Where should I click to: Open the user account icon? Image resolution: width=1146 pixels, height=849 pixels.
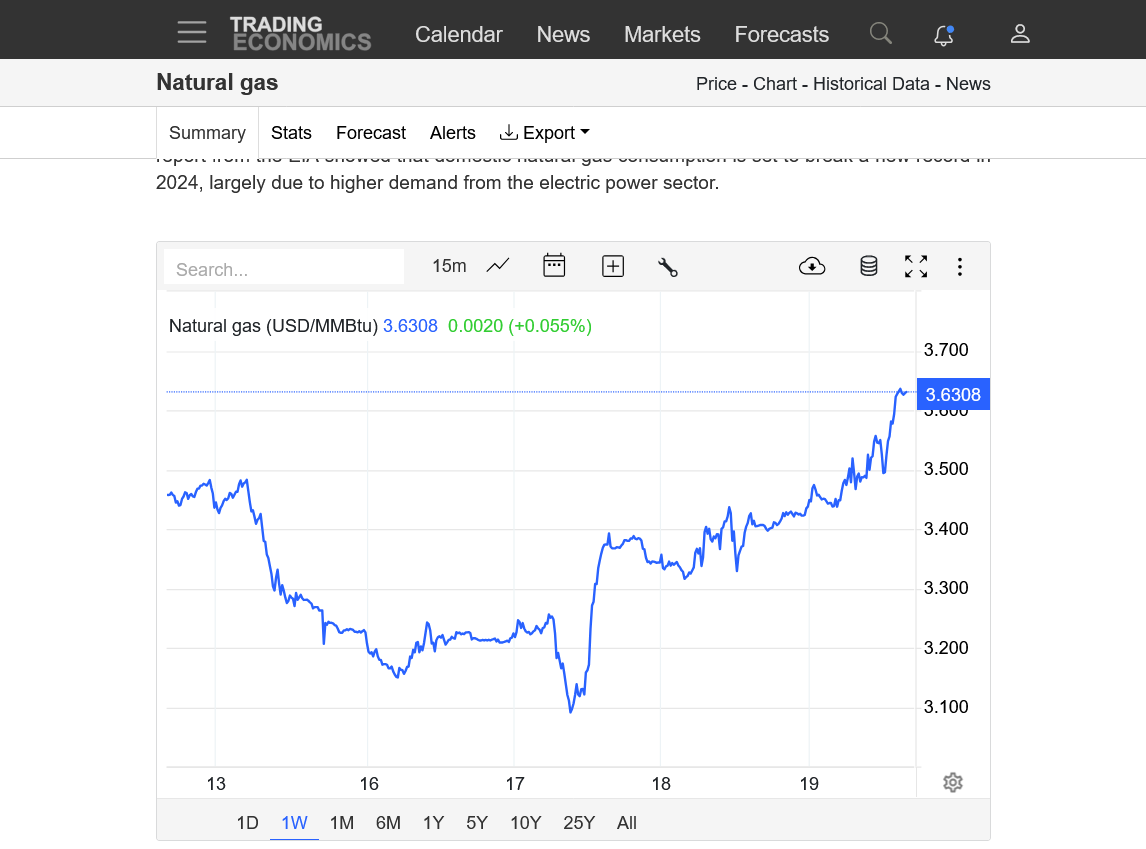[x=1020, y=34]
